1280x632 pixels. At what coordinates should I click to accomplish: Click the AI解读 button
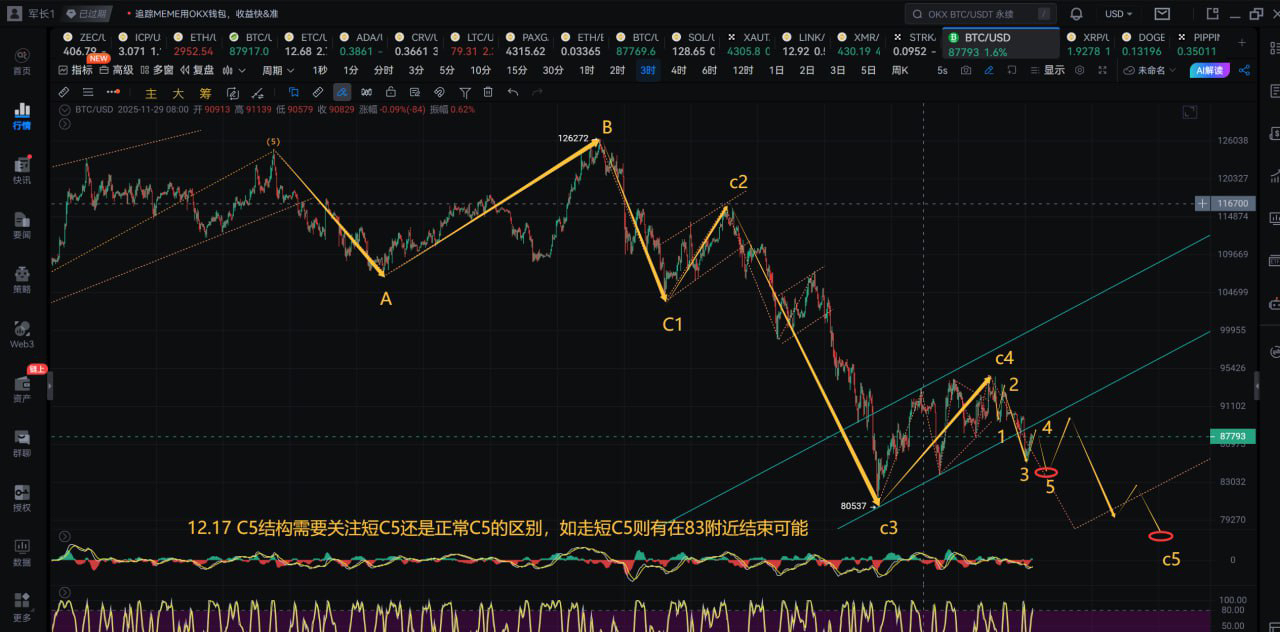(1211, 71)
